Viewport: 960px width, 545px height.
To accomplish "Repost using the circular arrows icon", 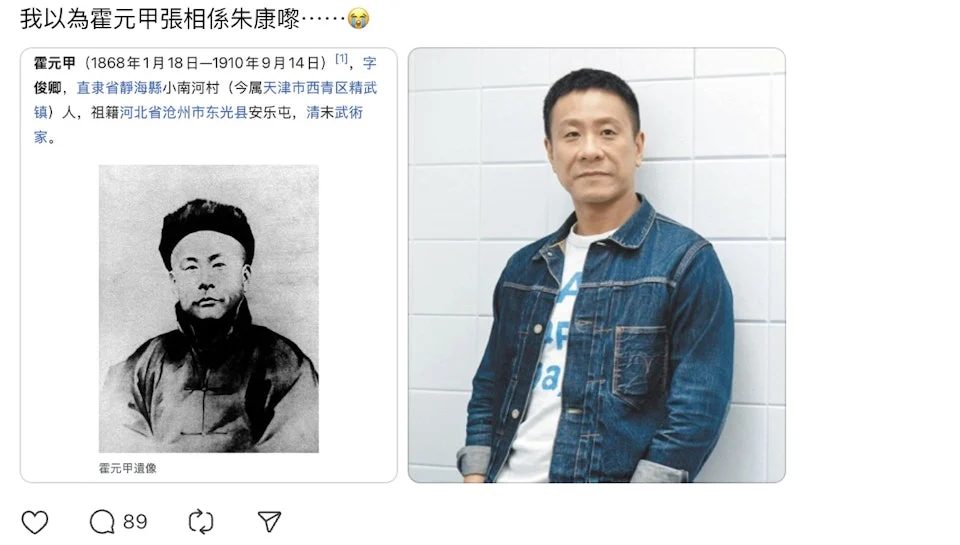I will coord(201,522).
